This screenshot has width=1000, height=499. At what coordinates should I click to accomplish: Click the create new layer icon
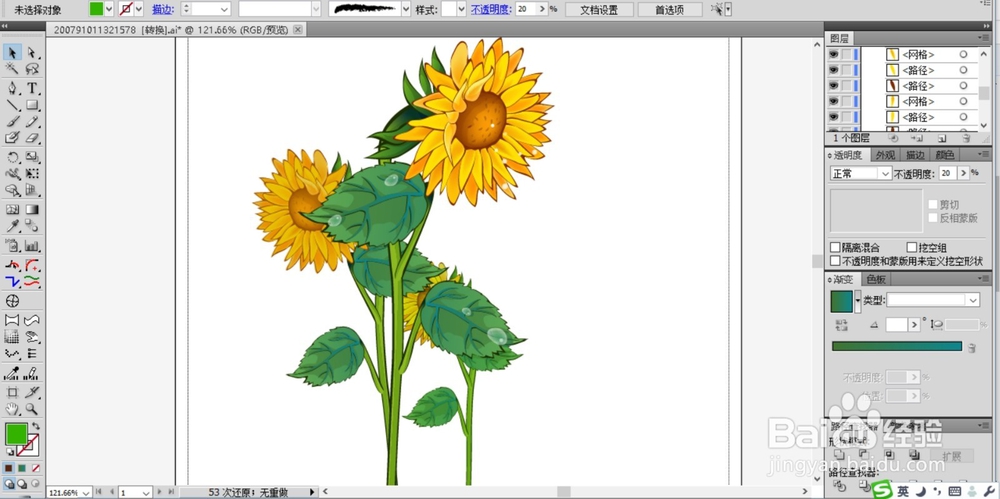pos(940,138)
